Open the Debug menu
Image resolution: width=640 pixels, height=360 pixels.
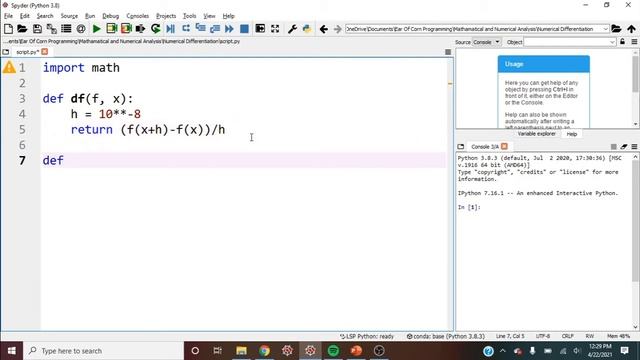coord(110,16)
